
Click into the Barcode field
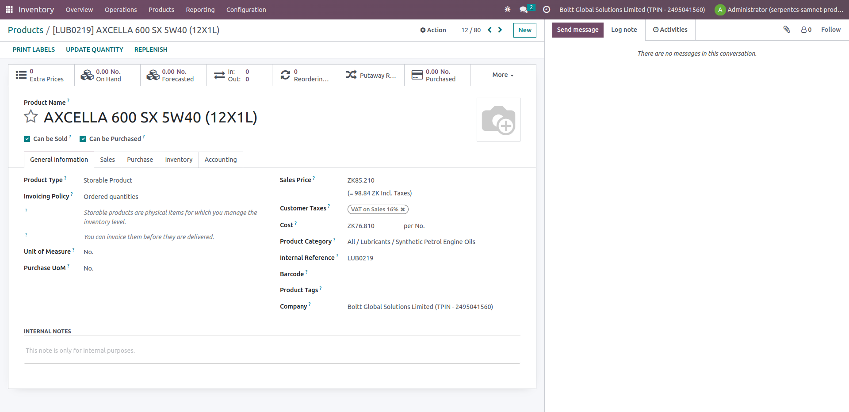click(x=433, y=274)
